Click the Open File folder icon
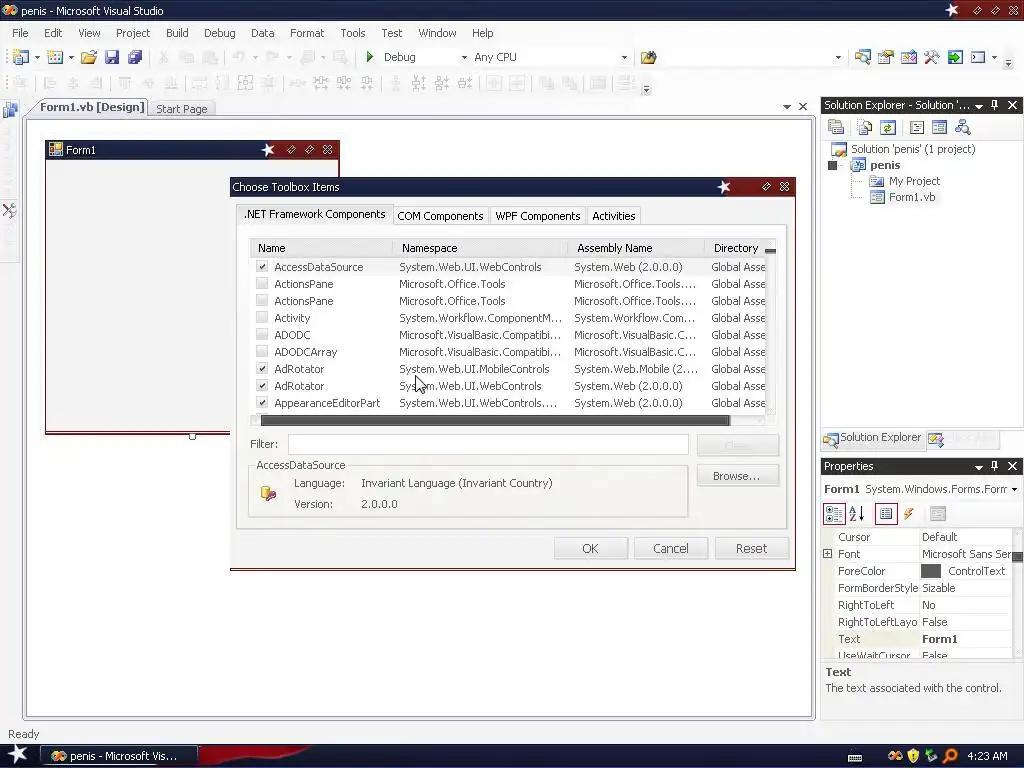1024x768 pixels. (89, 57)
